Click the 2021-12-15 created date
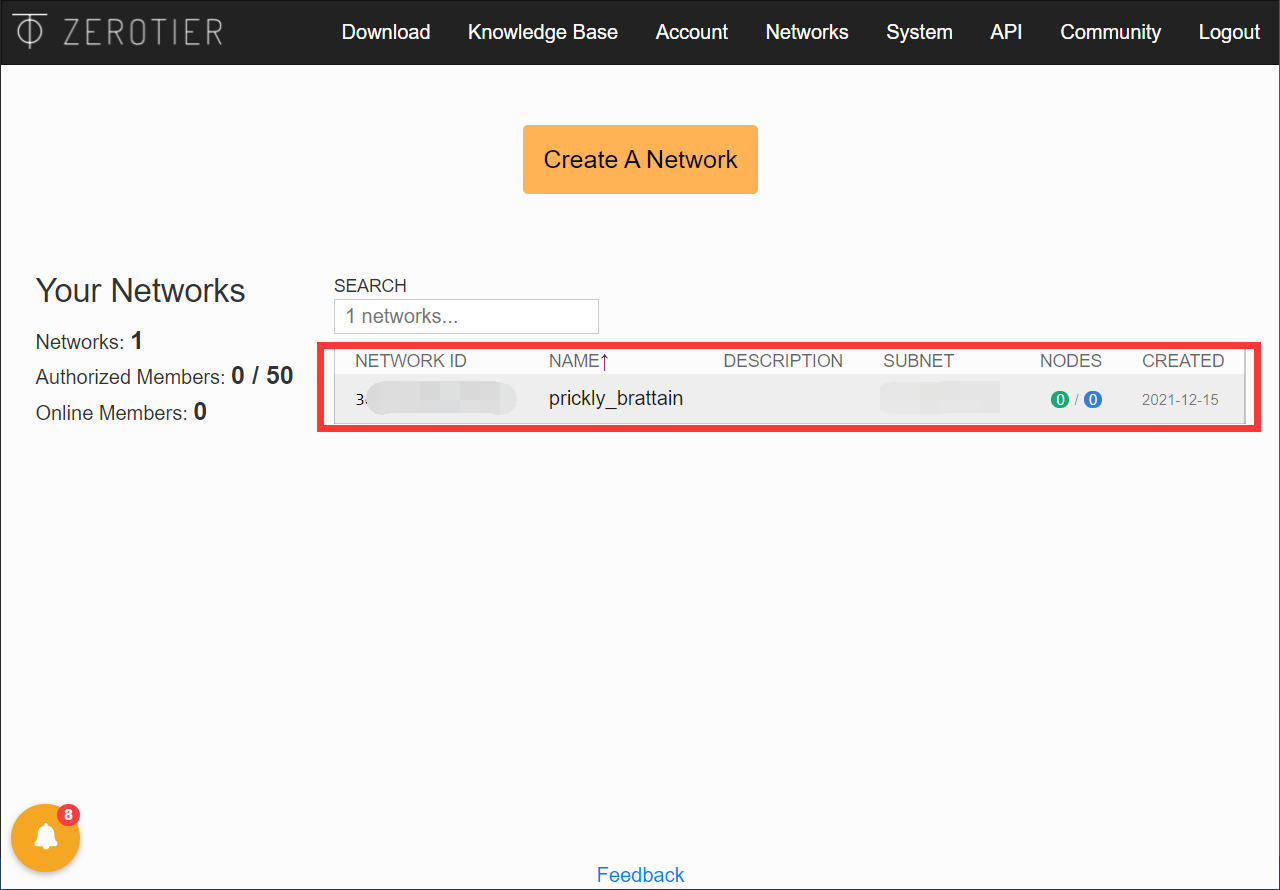 pyautogui.click(x=1180, y=400)
